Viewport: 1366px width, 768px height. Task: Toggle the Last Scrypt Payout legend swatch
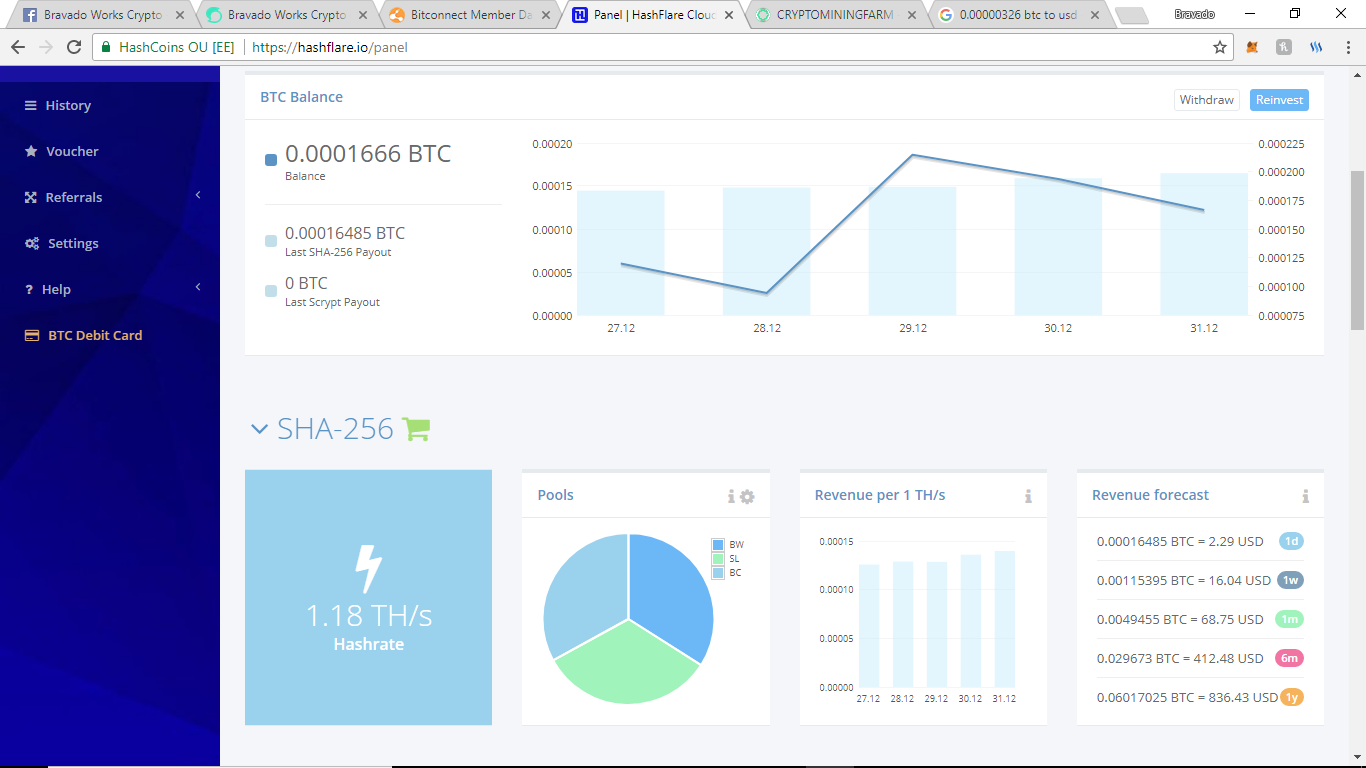271,291
